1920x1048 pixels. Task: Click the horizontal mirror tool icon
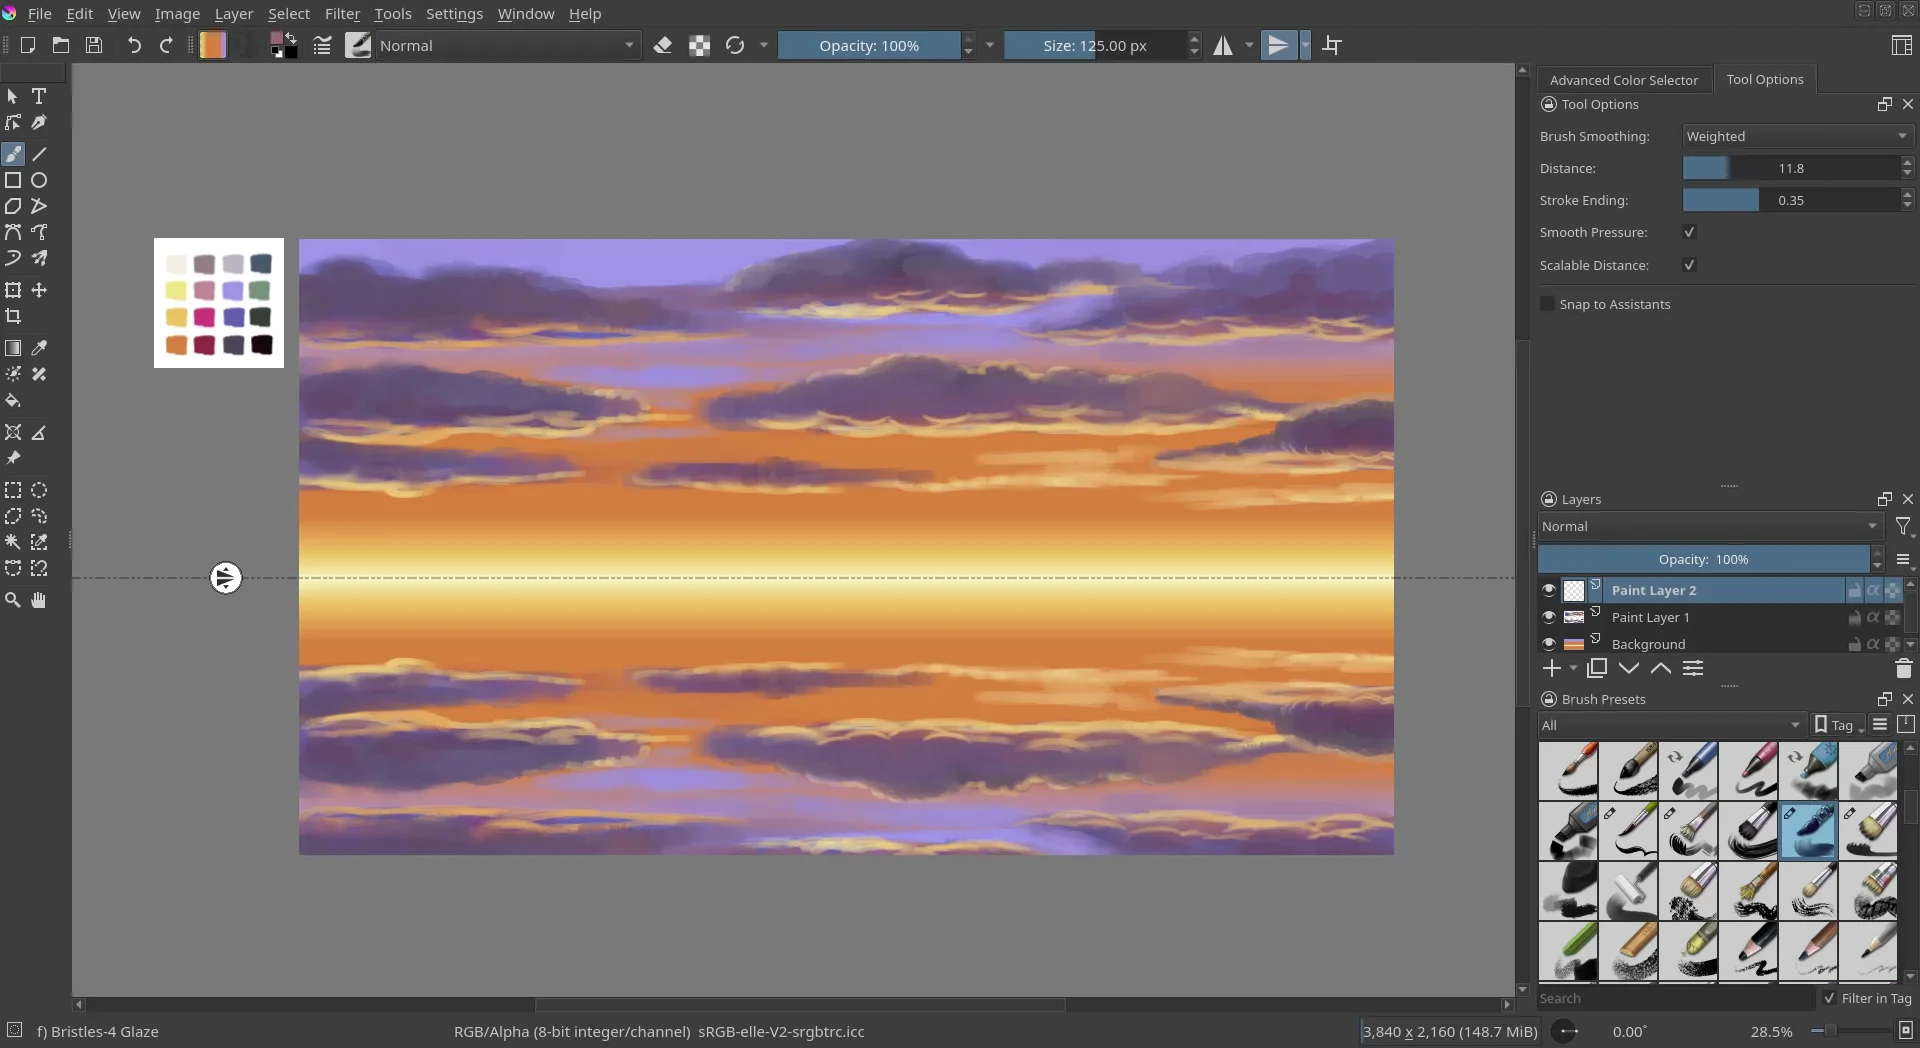pyautogui.click(x=1223, y=46)
